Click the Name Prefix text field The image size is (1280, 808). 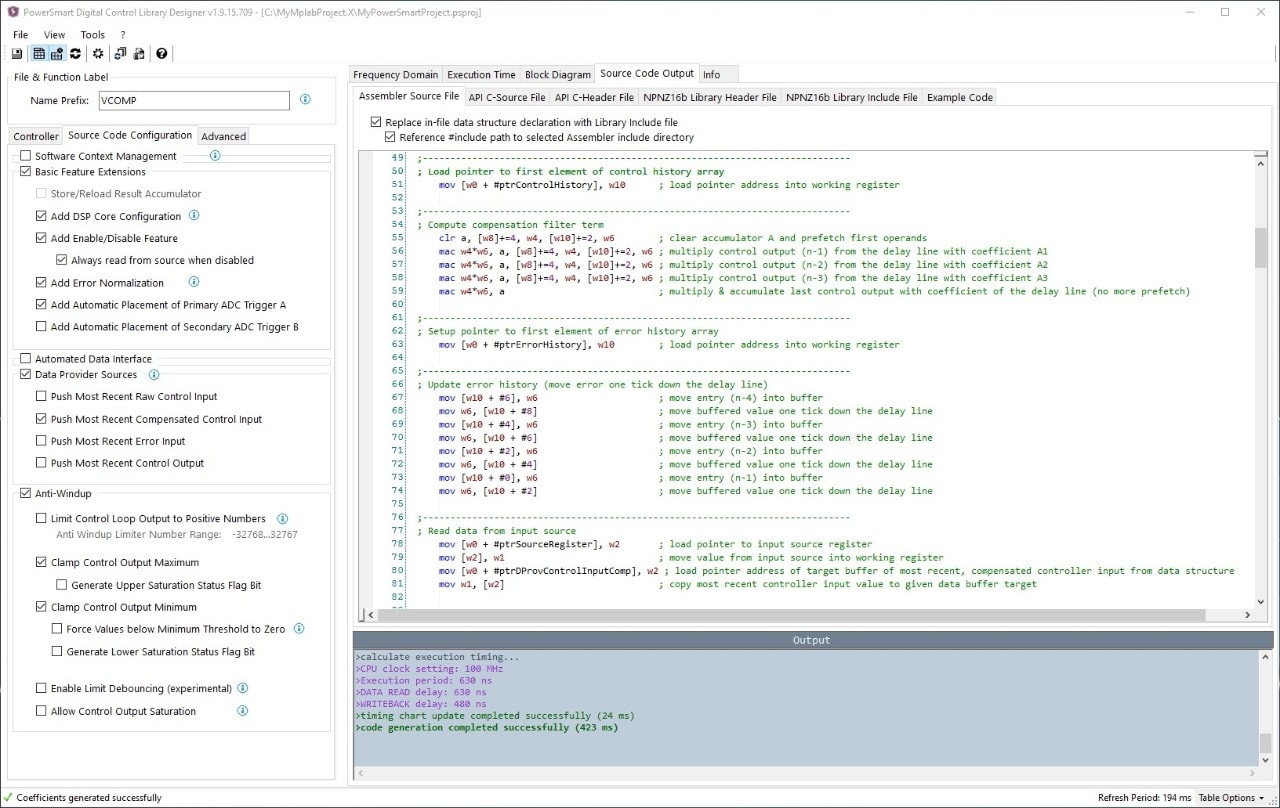coord(192,100)
